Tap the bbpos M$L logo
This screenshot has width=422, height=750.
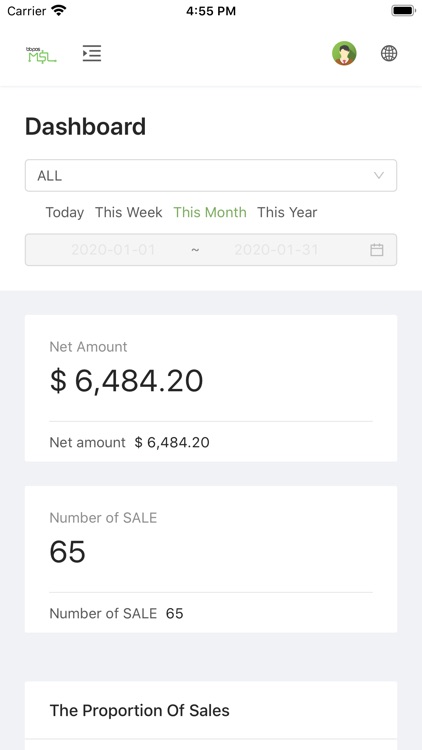41,55
